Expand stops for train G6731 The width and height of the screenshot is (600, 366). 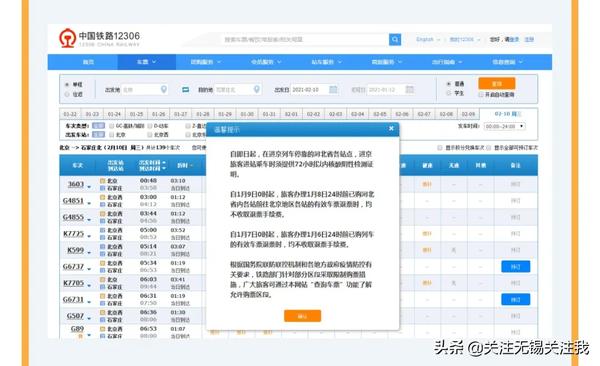[89, 302]
